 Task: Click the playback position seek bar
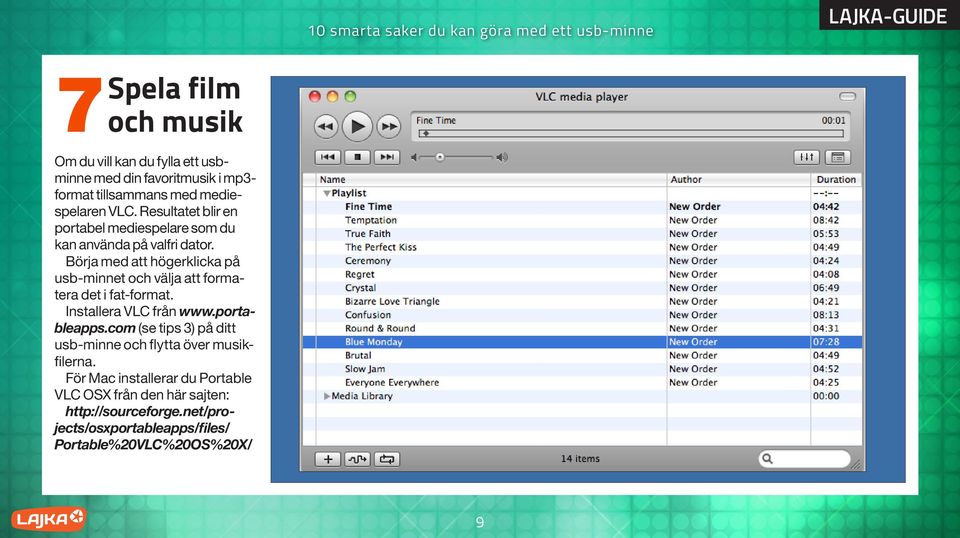[x=631, y=133]
